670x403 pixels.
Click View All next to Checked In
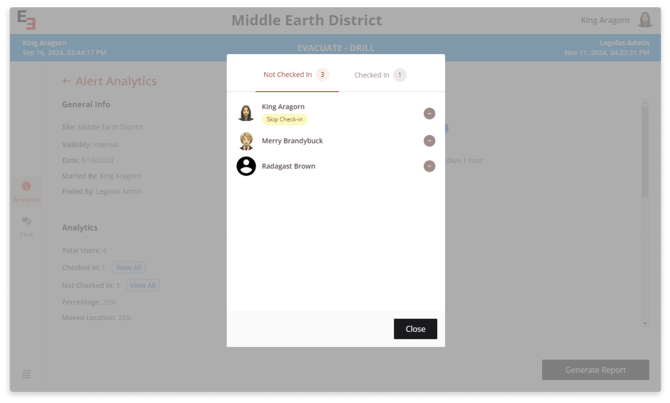point(129,268)
